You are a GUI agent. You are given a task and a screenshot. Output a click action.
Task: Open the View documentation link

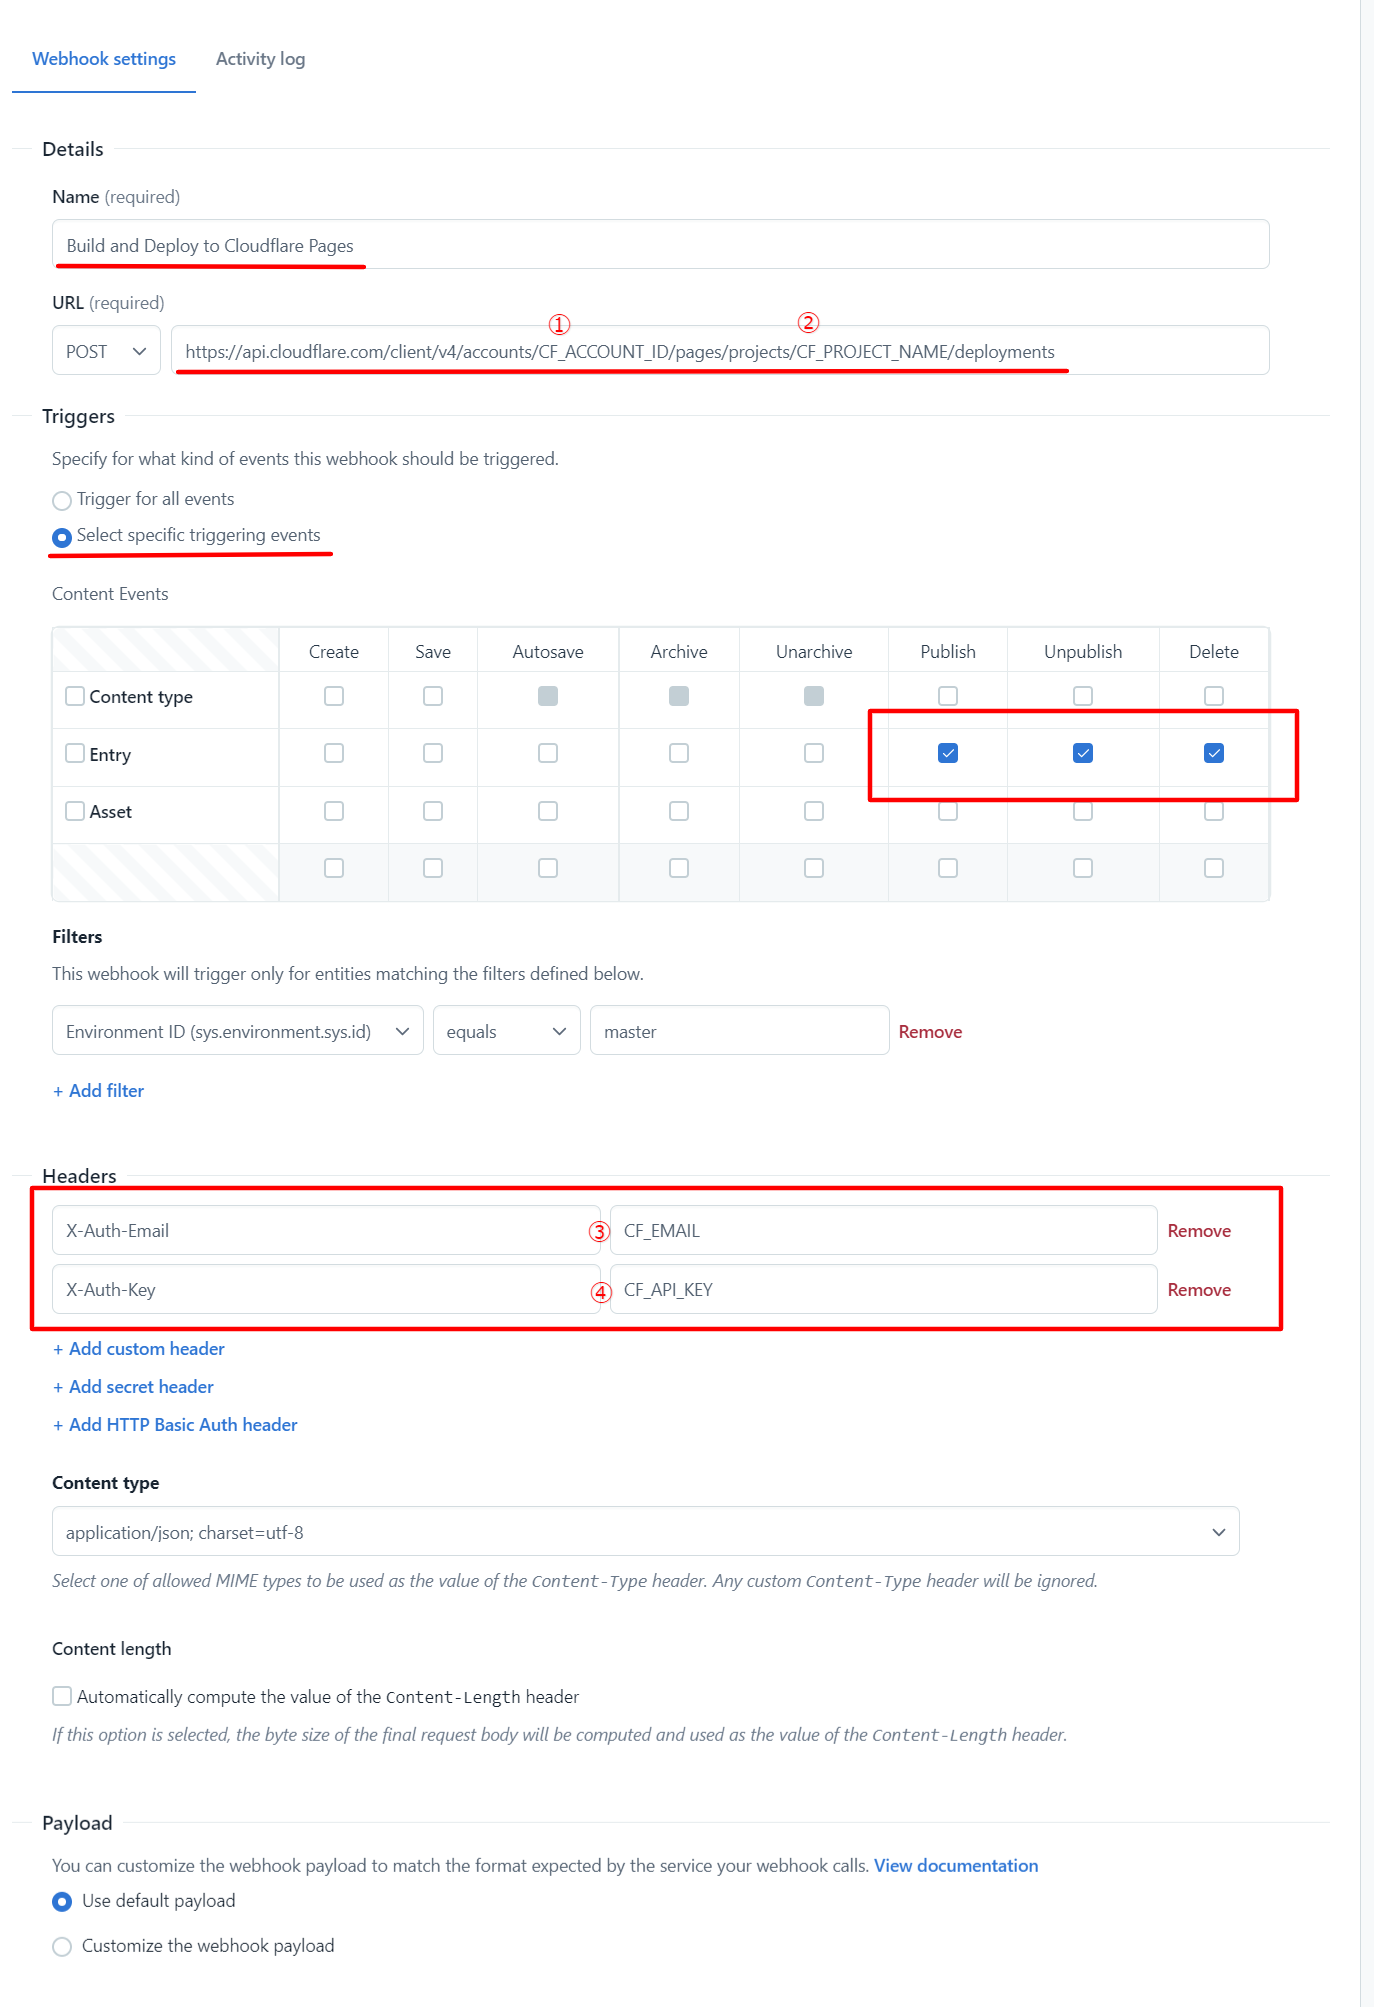956,1866
